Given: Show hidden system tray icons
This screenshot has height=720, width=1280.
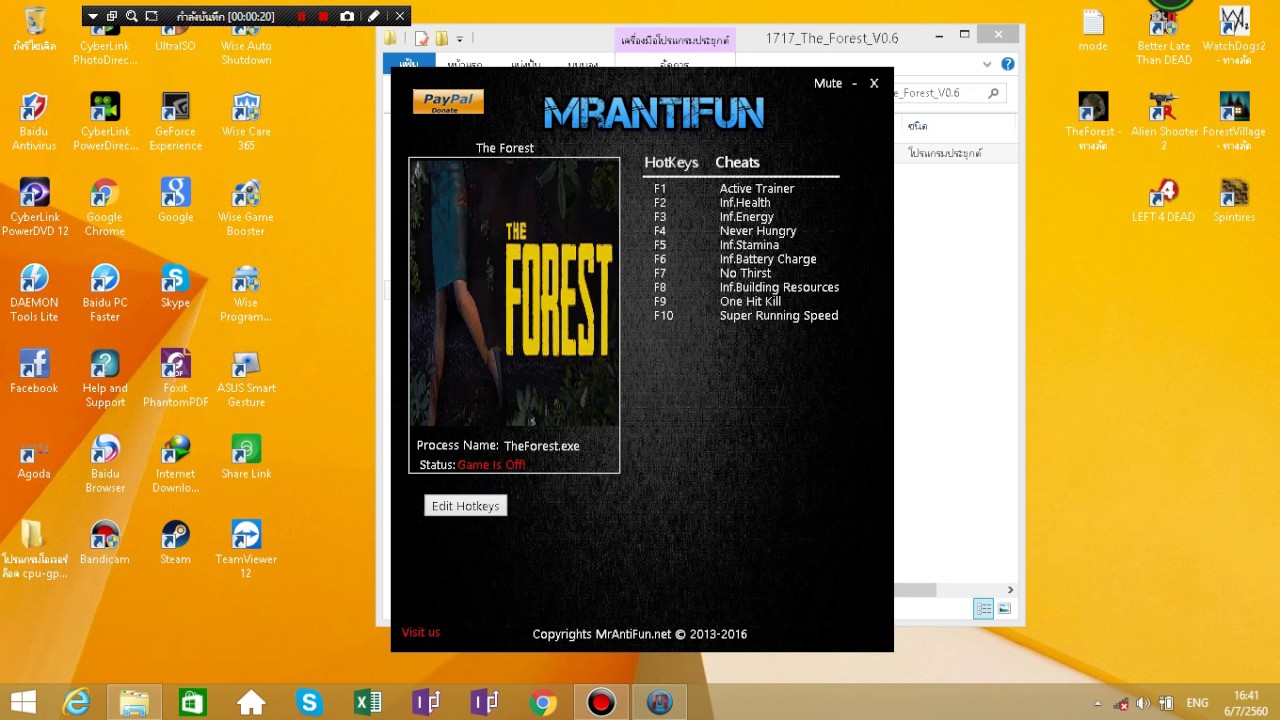Looking at the screenshot, I should click(x=1098, y=703).
